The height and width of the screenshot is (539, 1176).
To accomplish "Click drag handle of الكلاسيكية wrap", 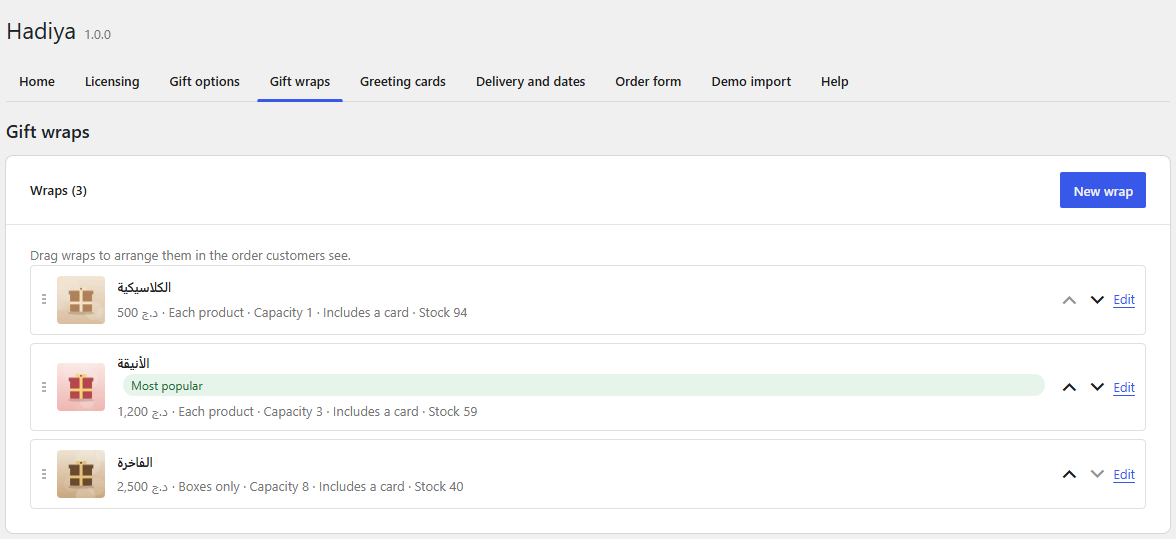I will pyautogui.click(x=44, y=299).
